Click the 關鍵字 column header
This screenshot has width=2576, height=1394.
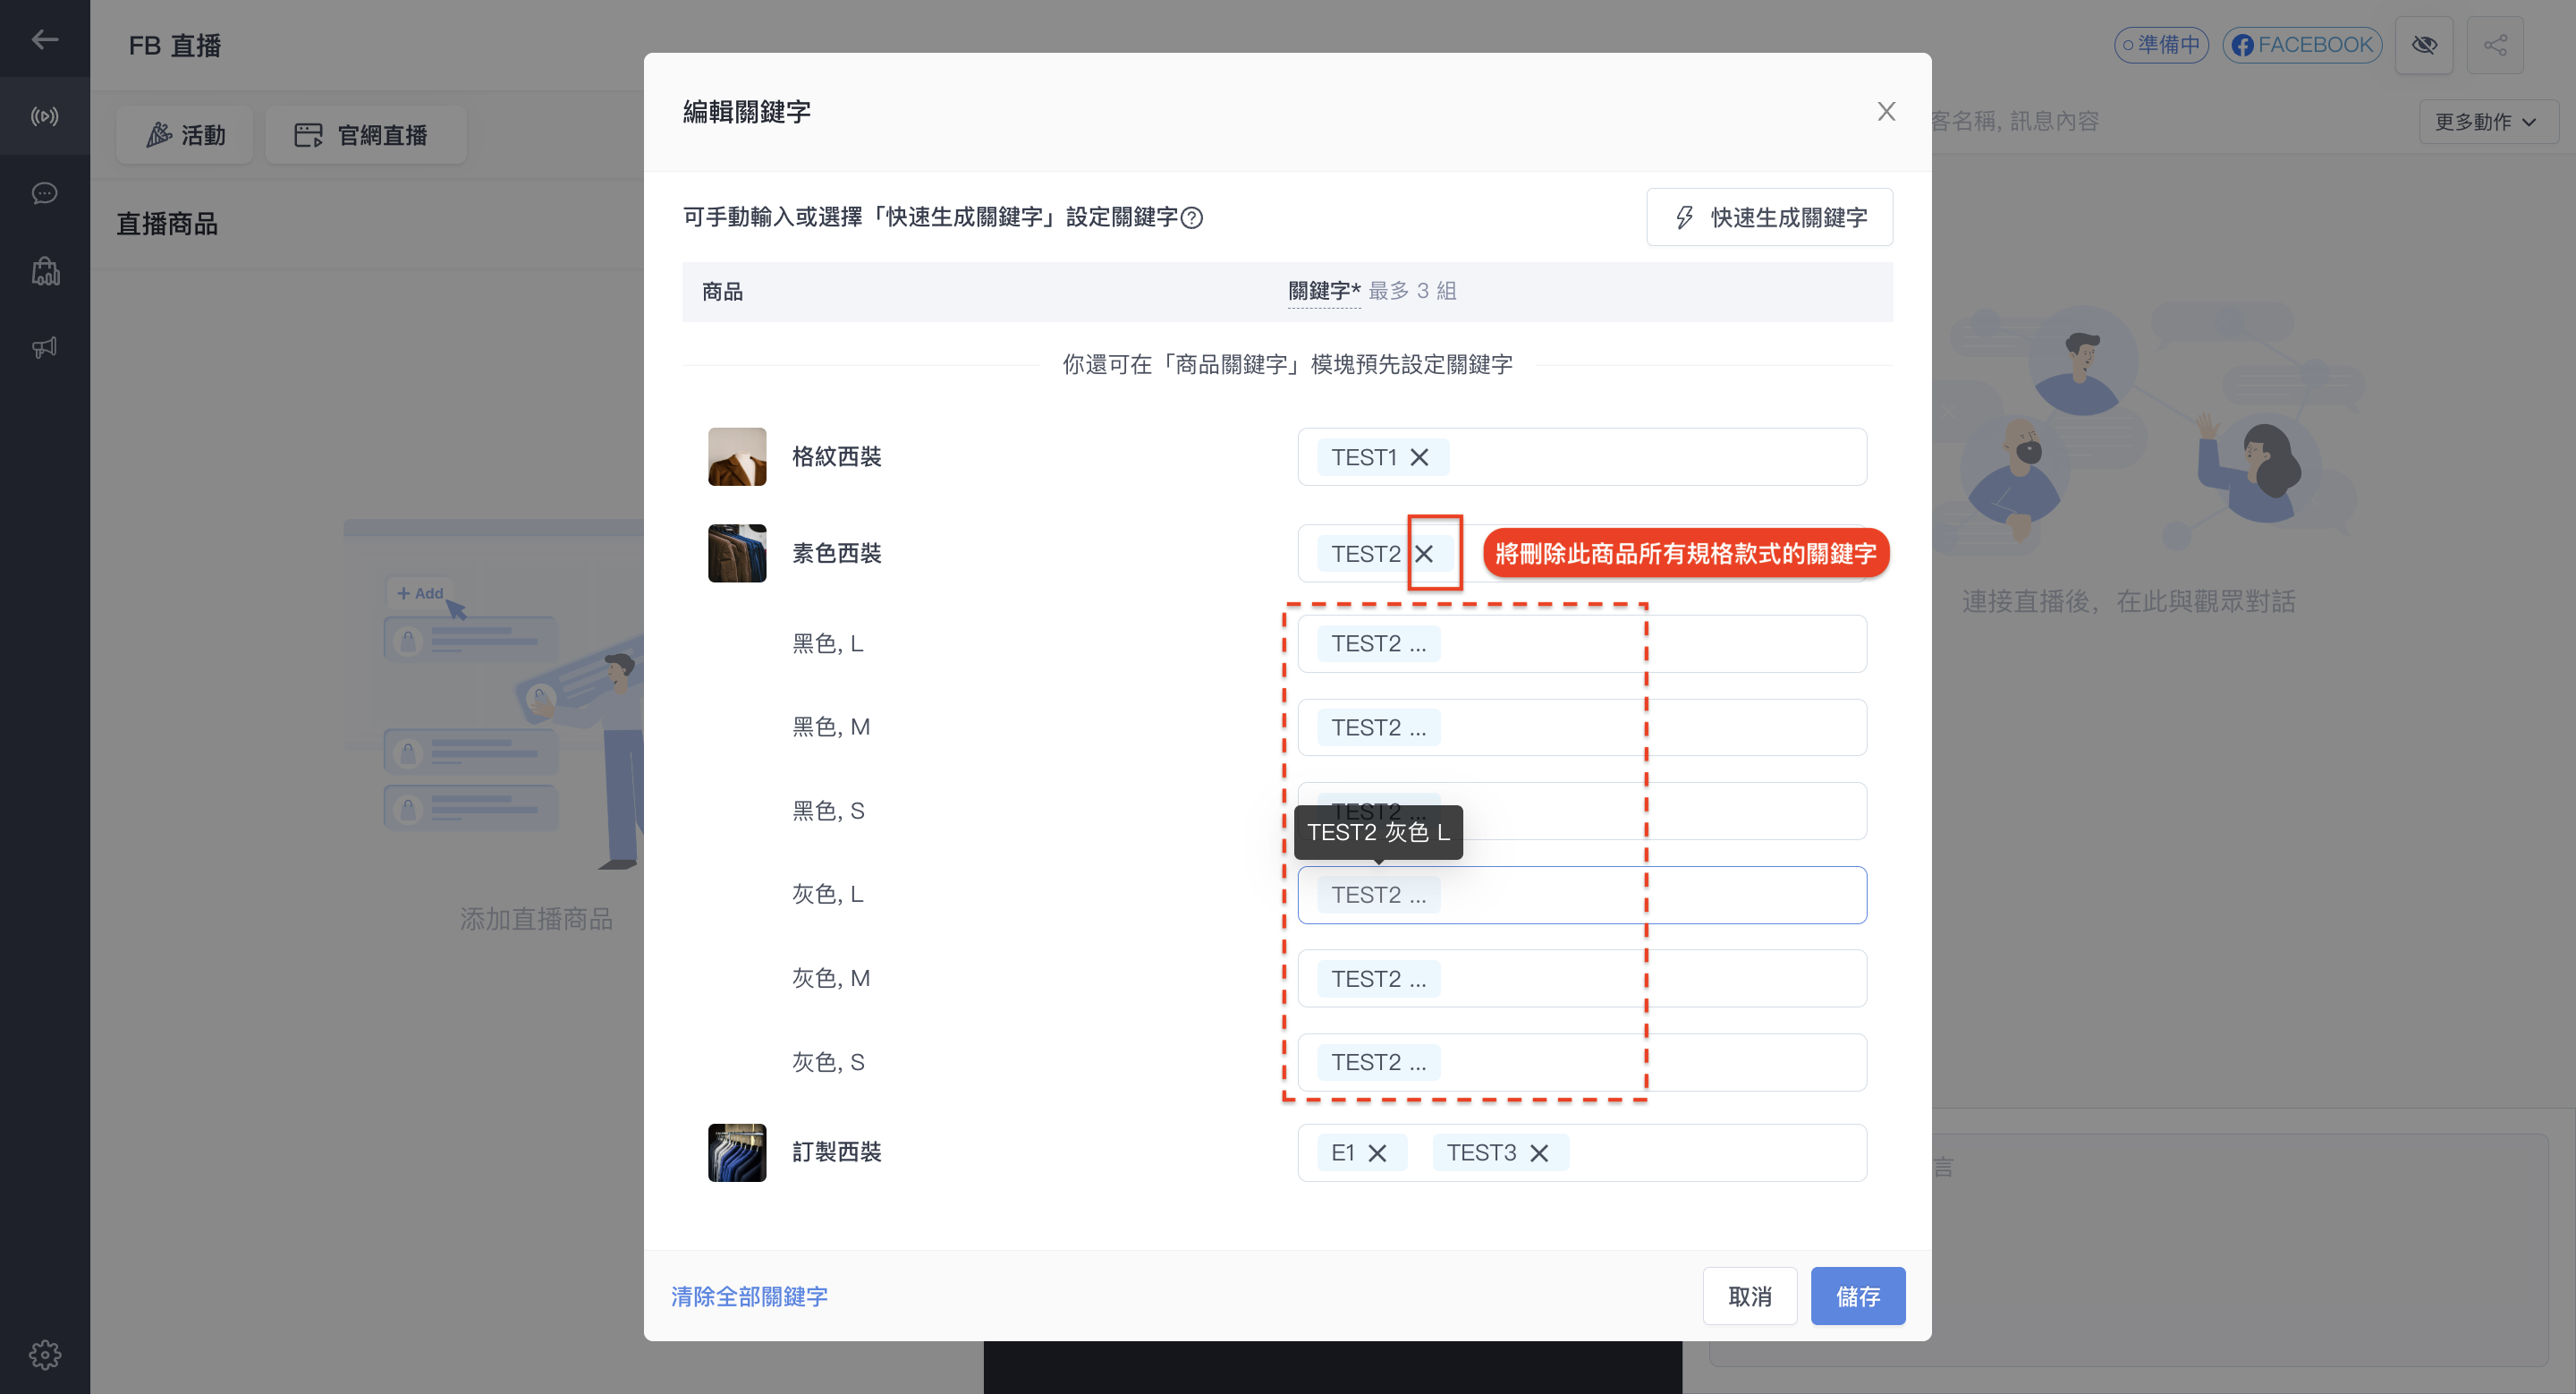pos(1324,291)
